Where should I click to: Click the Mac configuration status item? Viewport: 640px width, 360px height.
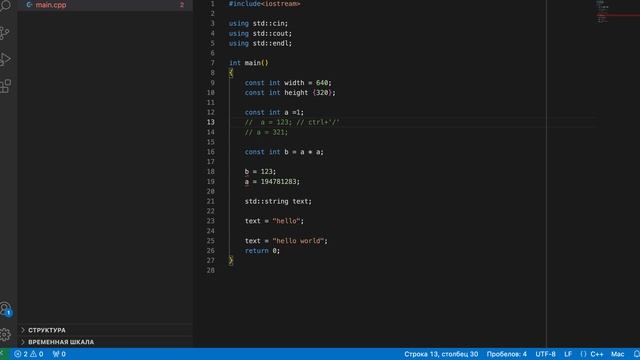point(618,354)
